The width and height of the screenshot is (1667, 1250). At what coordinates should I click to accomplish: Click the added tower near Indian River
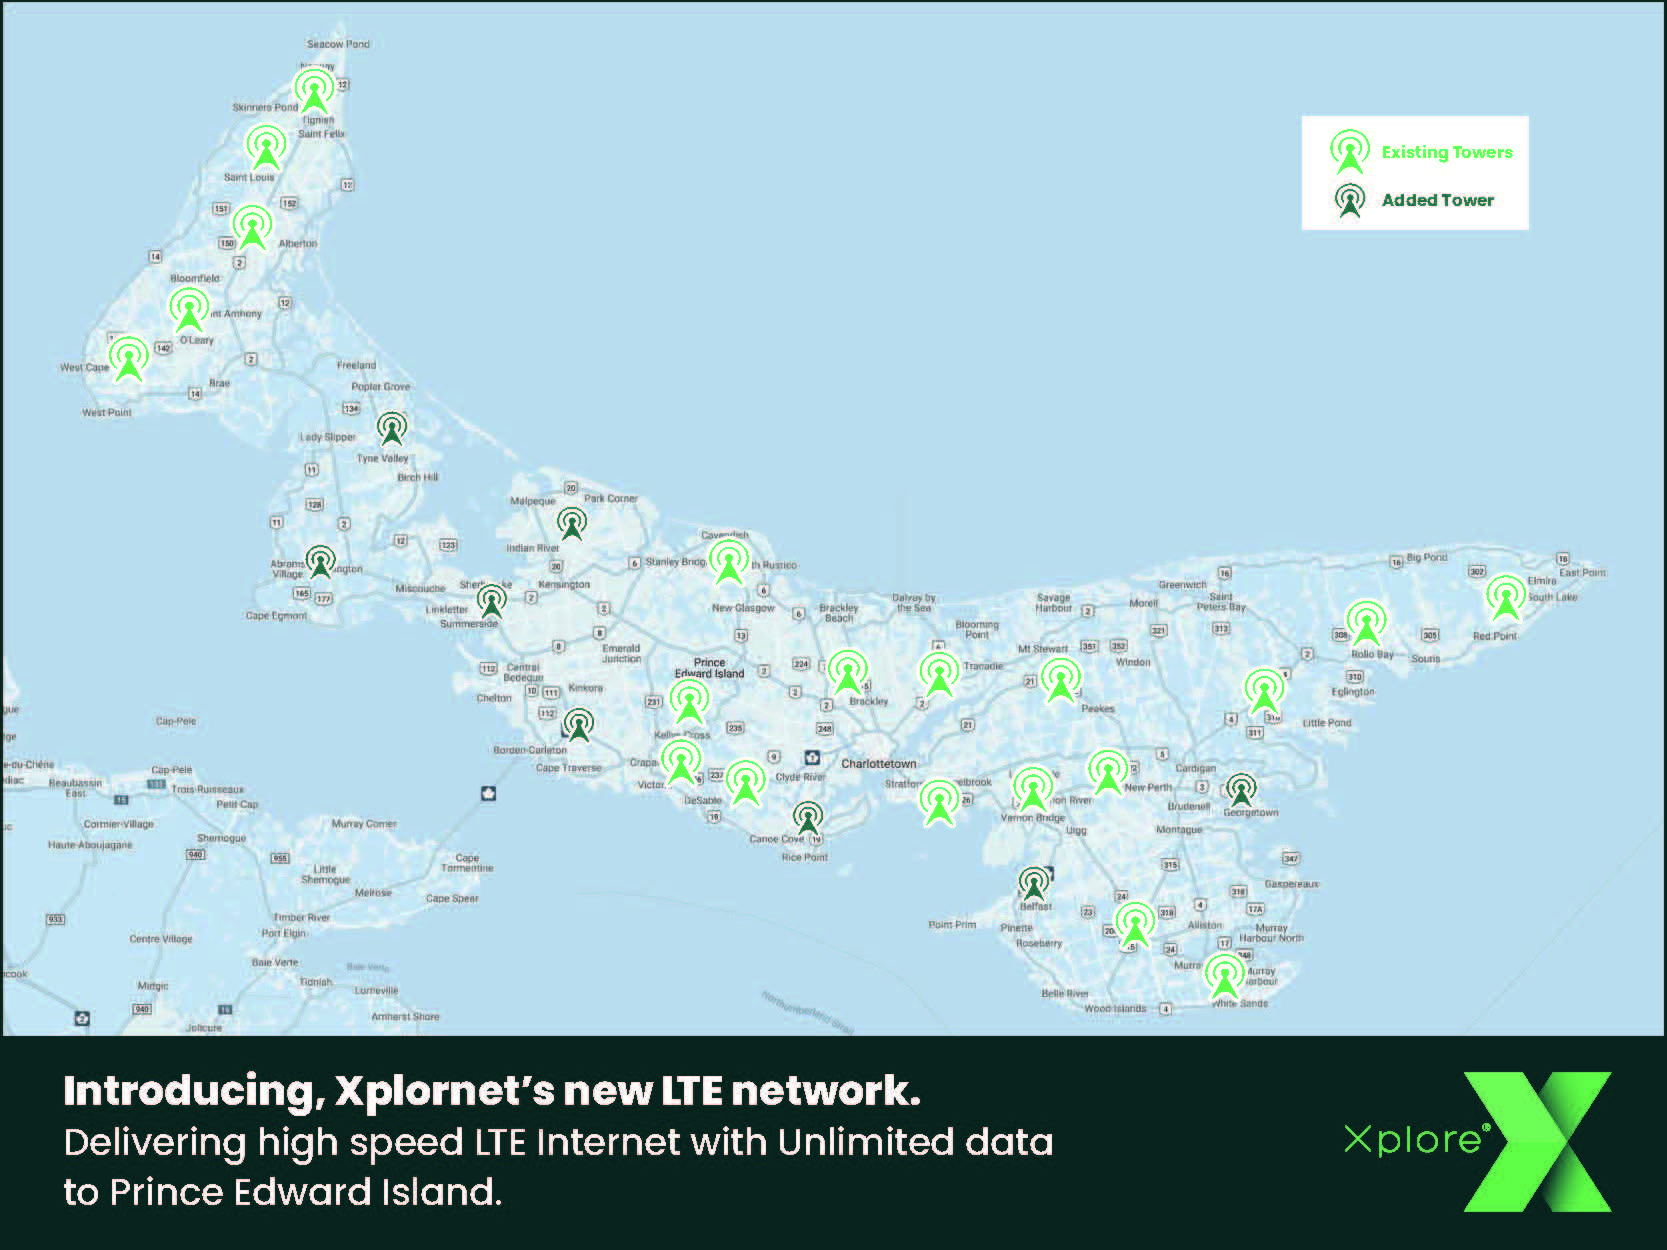[x=572, y=523]
